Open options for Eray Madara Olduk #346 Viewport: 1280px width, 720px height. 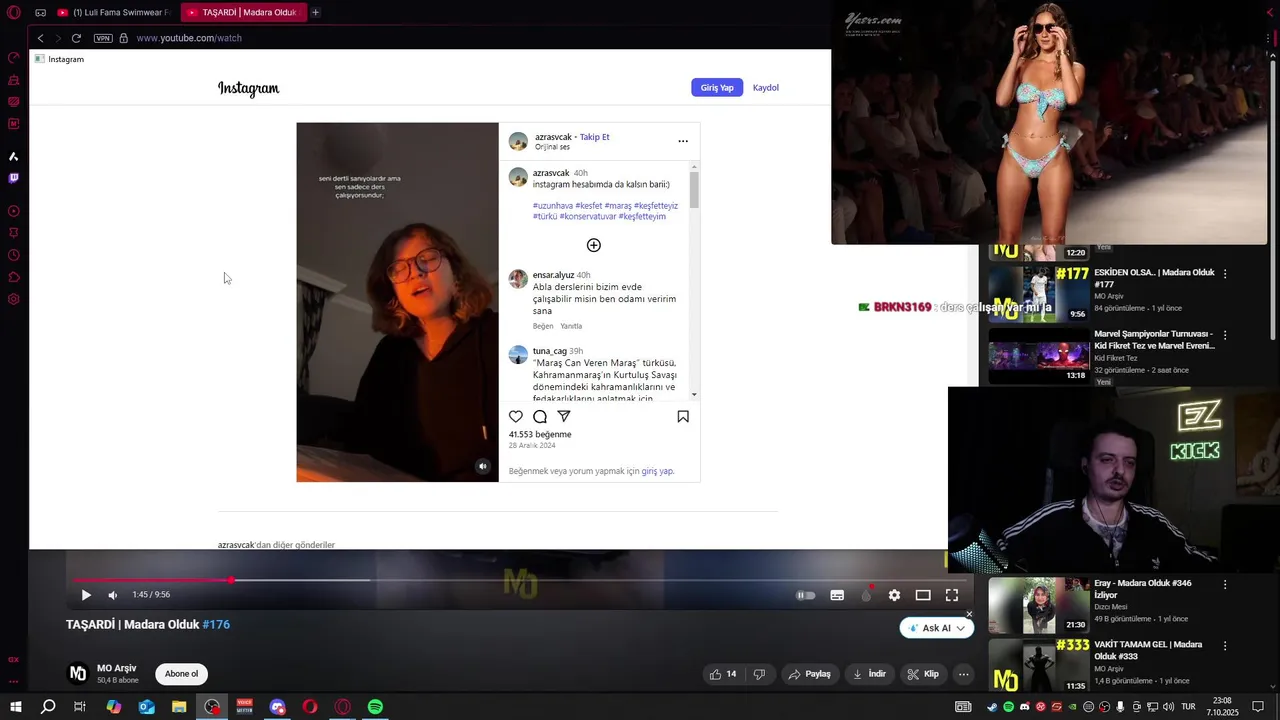[1225, 584]
